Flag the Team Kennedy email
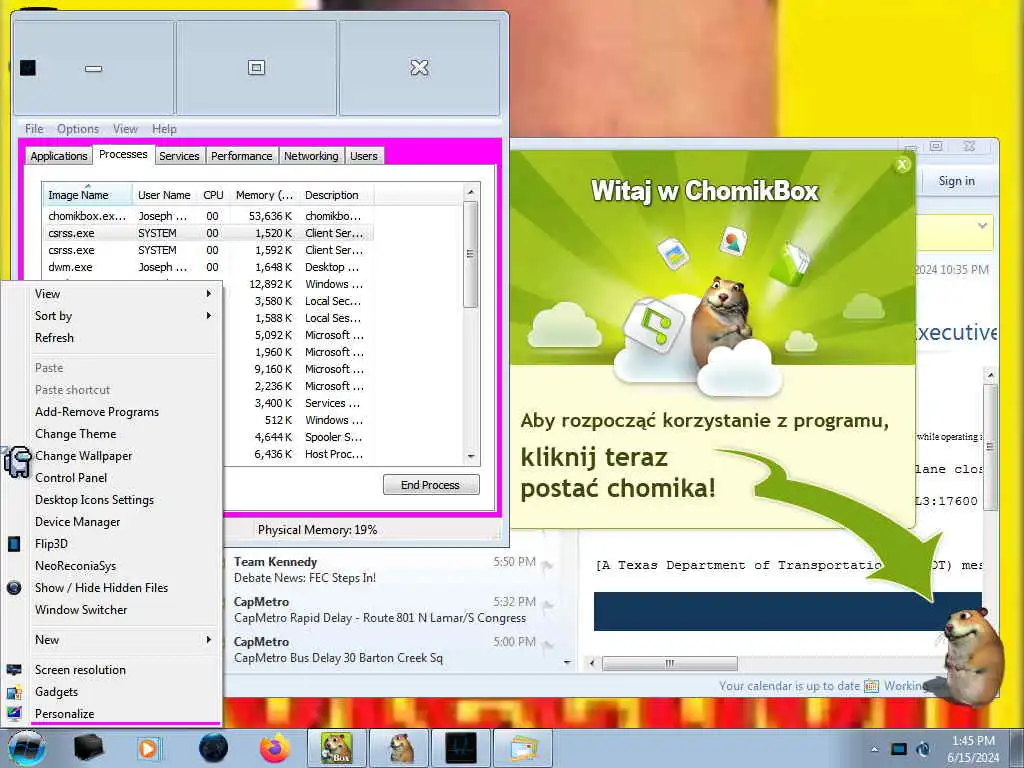Image resolution: width=1024 pixels, height=768 pixels. point(548,566)
